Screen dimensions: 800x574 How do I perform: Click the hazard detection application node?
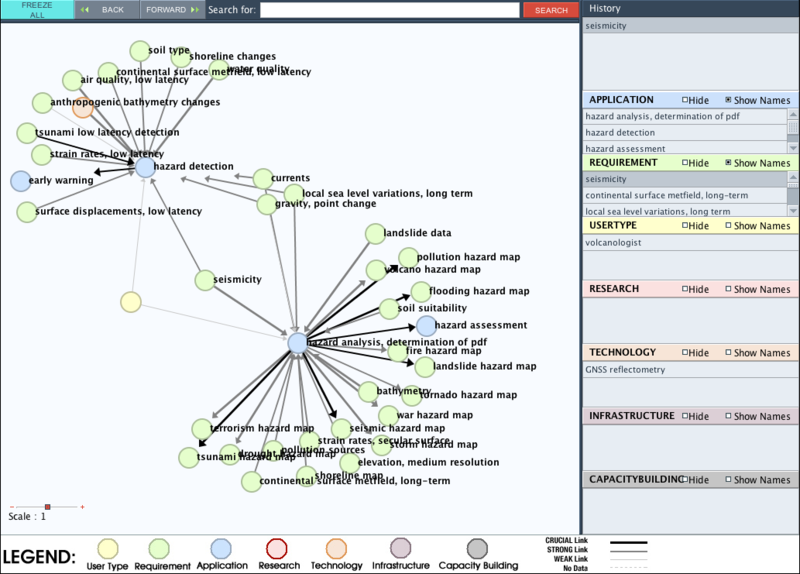(145, 167)
